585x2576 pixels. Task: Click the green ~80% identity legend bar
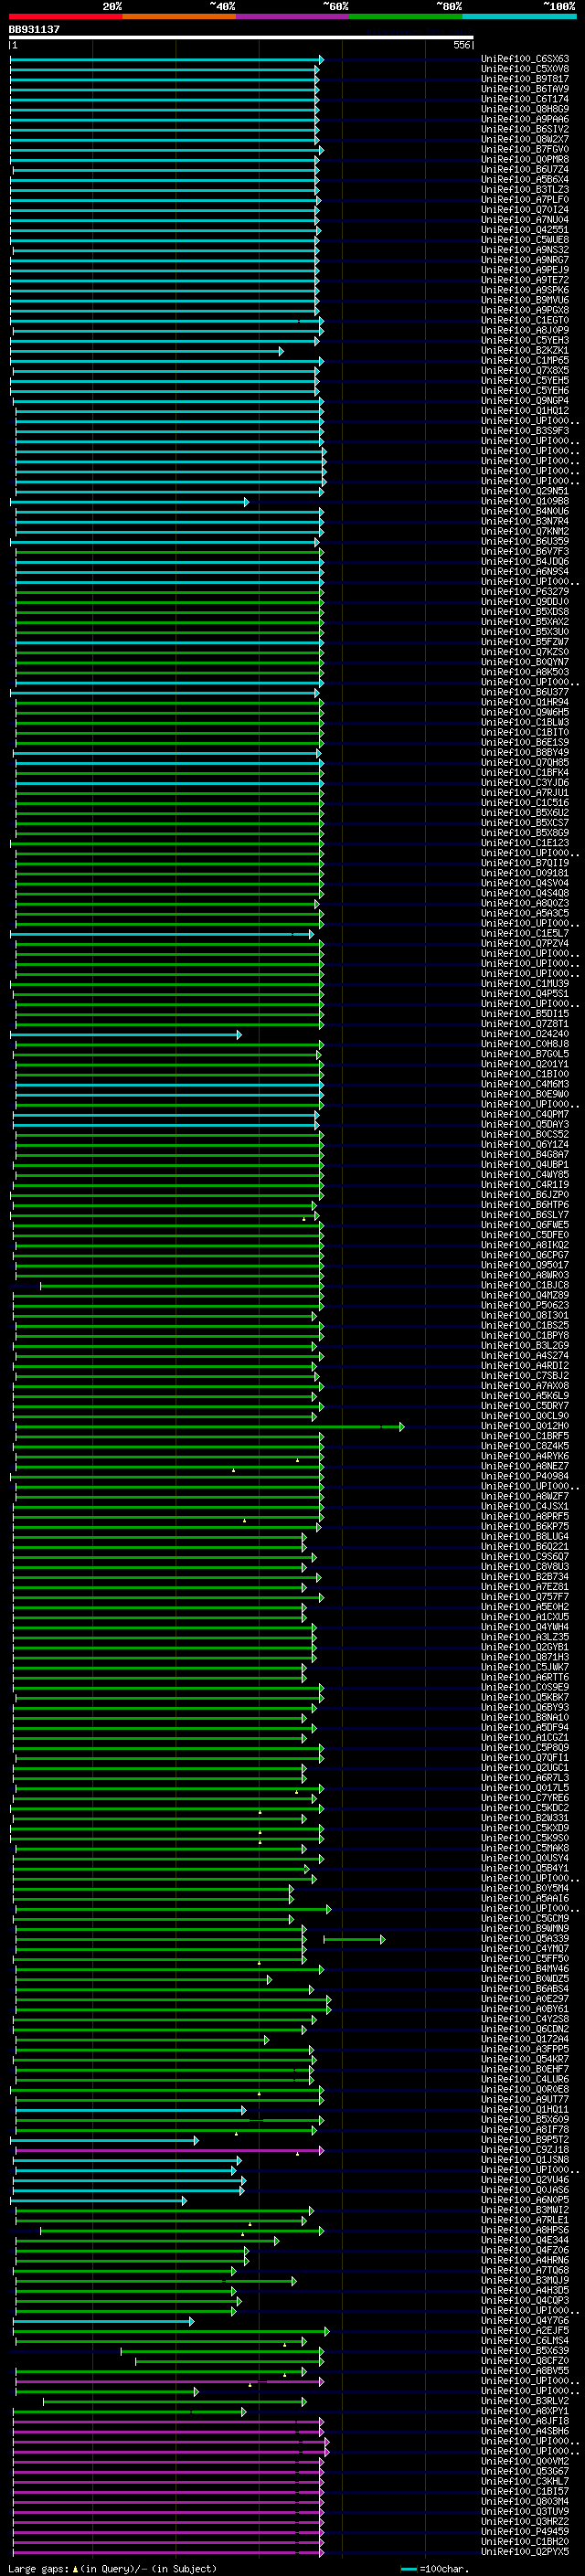(406, 16)
